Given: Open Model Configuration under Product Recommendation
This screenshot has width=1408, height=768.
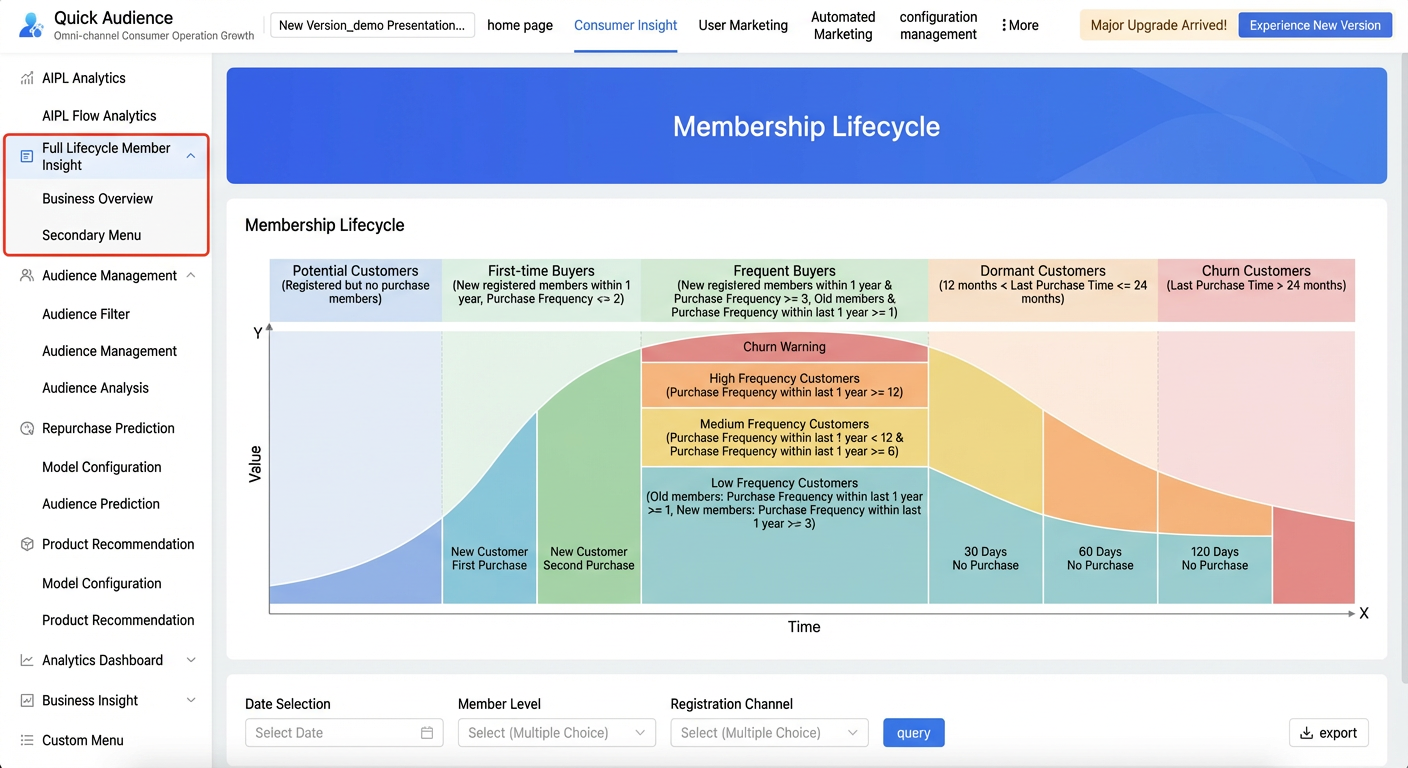Looking at the screenshot, I should click(x=102, y=583).
